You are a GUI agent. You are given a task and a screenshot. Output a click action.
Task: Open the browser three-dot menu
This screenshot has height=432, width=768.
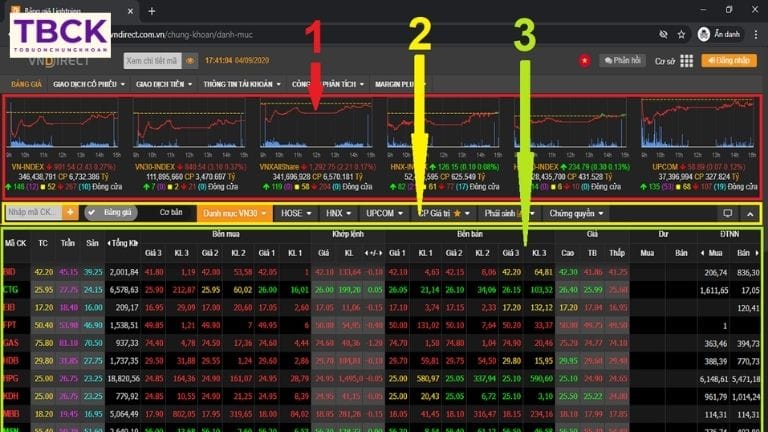[755, 33]
